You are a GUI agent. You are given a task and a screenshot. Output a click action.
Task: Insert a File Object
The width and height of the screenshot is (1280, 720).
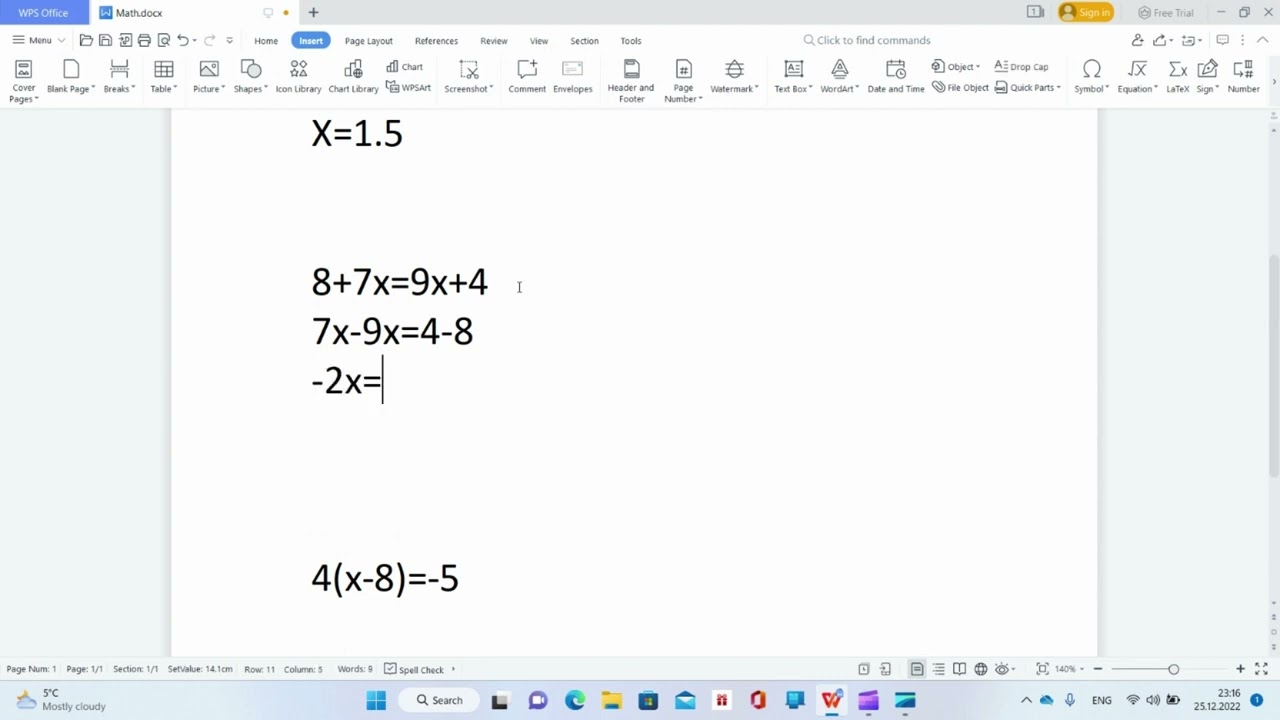tap(960, 88)
